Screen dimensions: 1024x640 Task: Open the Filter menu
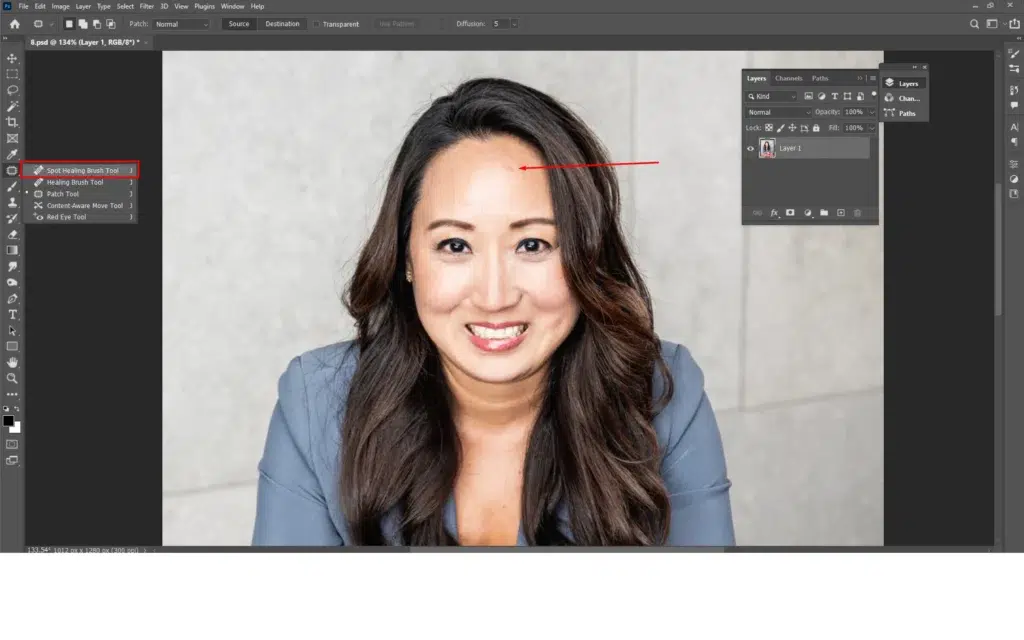coord(147,6)
